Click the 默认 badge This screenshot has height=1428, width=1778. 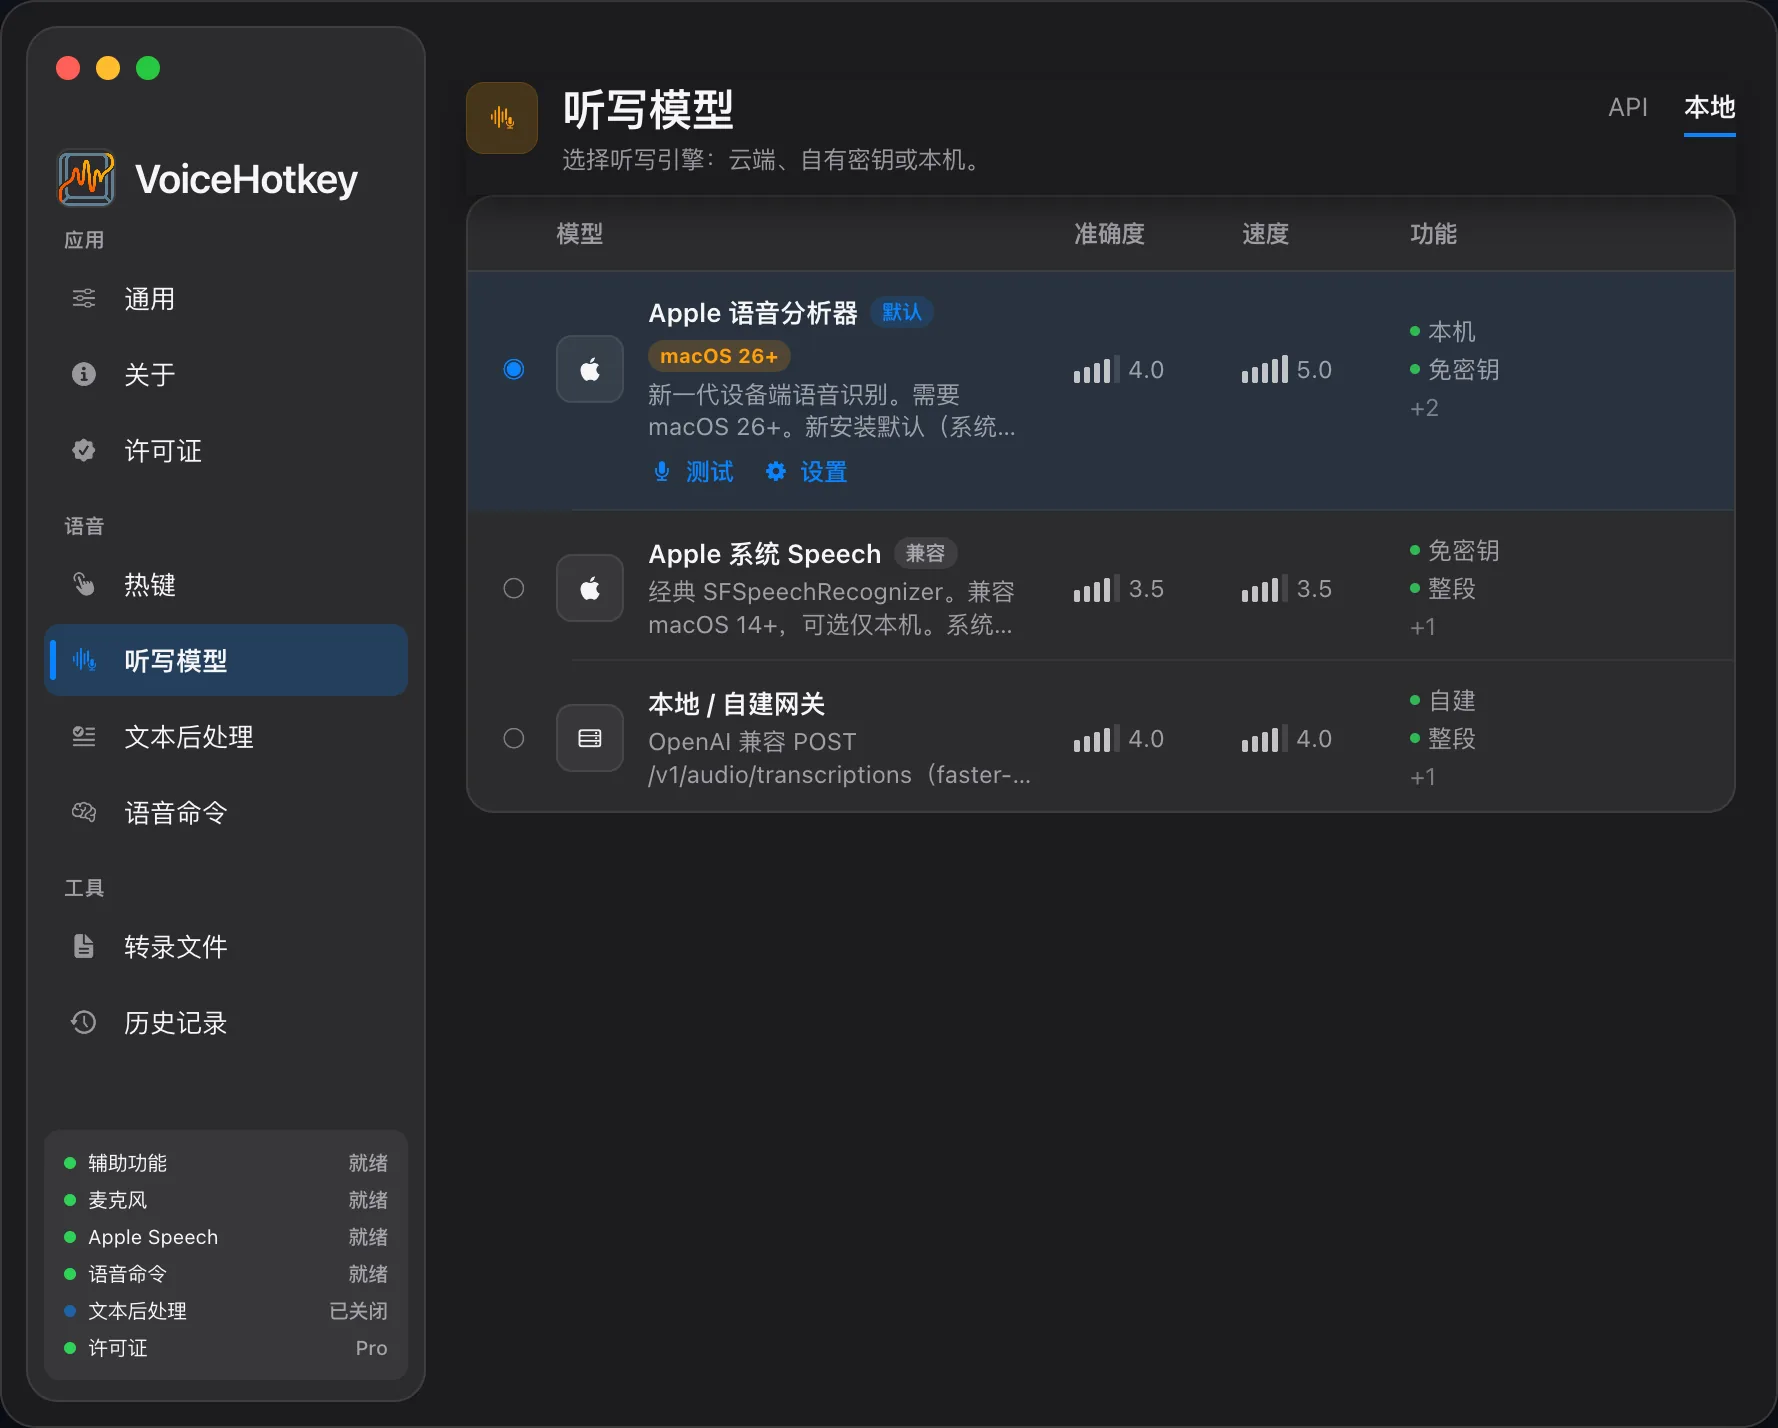tap(902, 312)
